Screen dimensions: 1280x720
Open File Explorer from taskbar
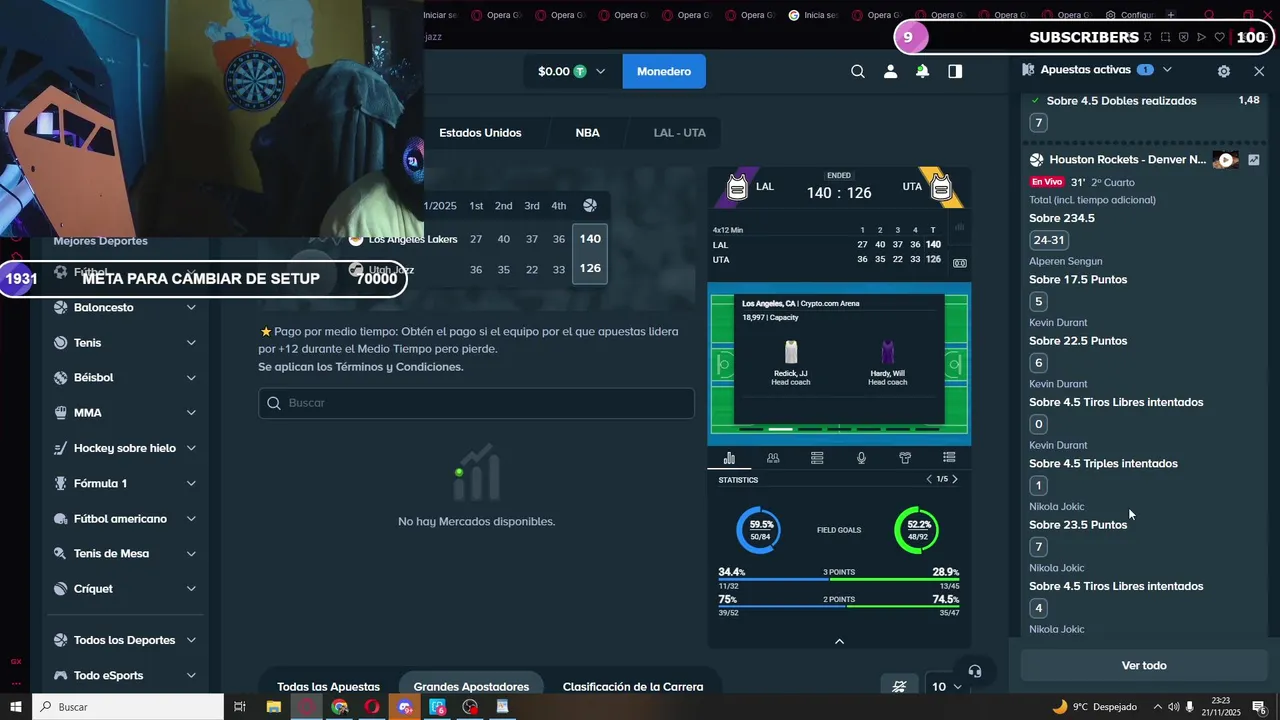coord(273,707)
